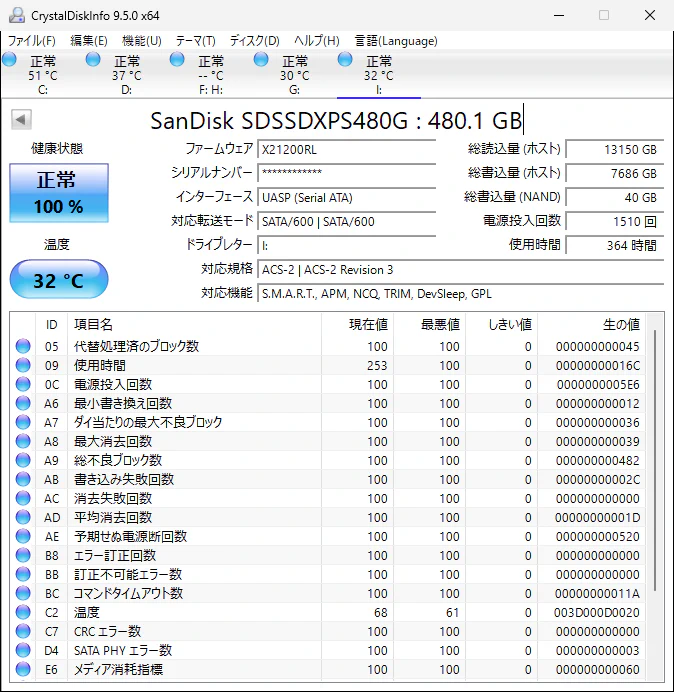Click the blue status dot of attribute A8
This screenshot has width=674, height=692.
(x=23, y=441)
